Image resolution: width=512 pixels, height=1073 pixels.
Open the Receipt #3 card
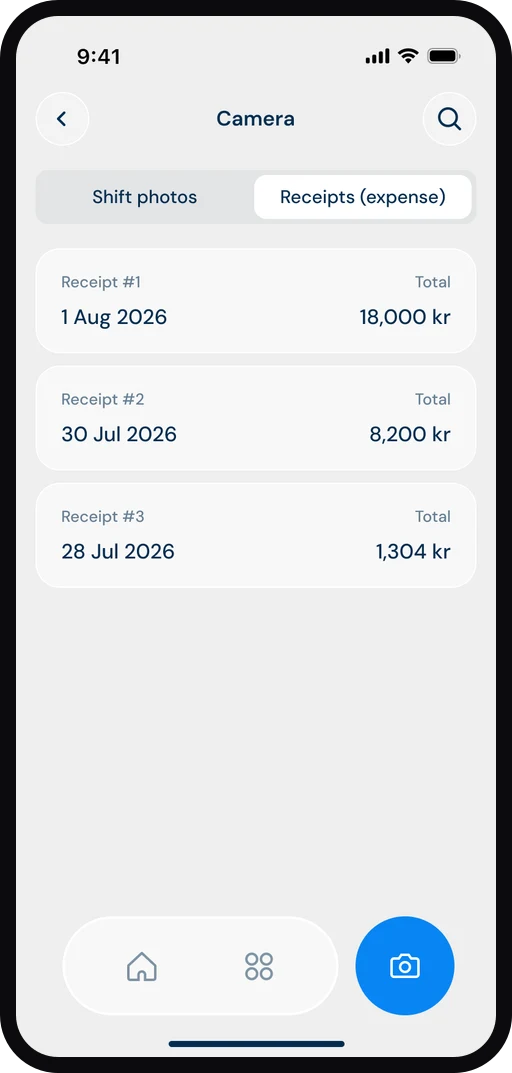coord(256,535)
